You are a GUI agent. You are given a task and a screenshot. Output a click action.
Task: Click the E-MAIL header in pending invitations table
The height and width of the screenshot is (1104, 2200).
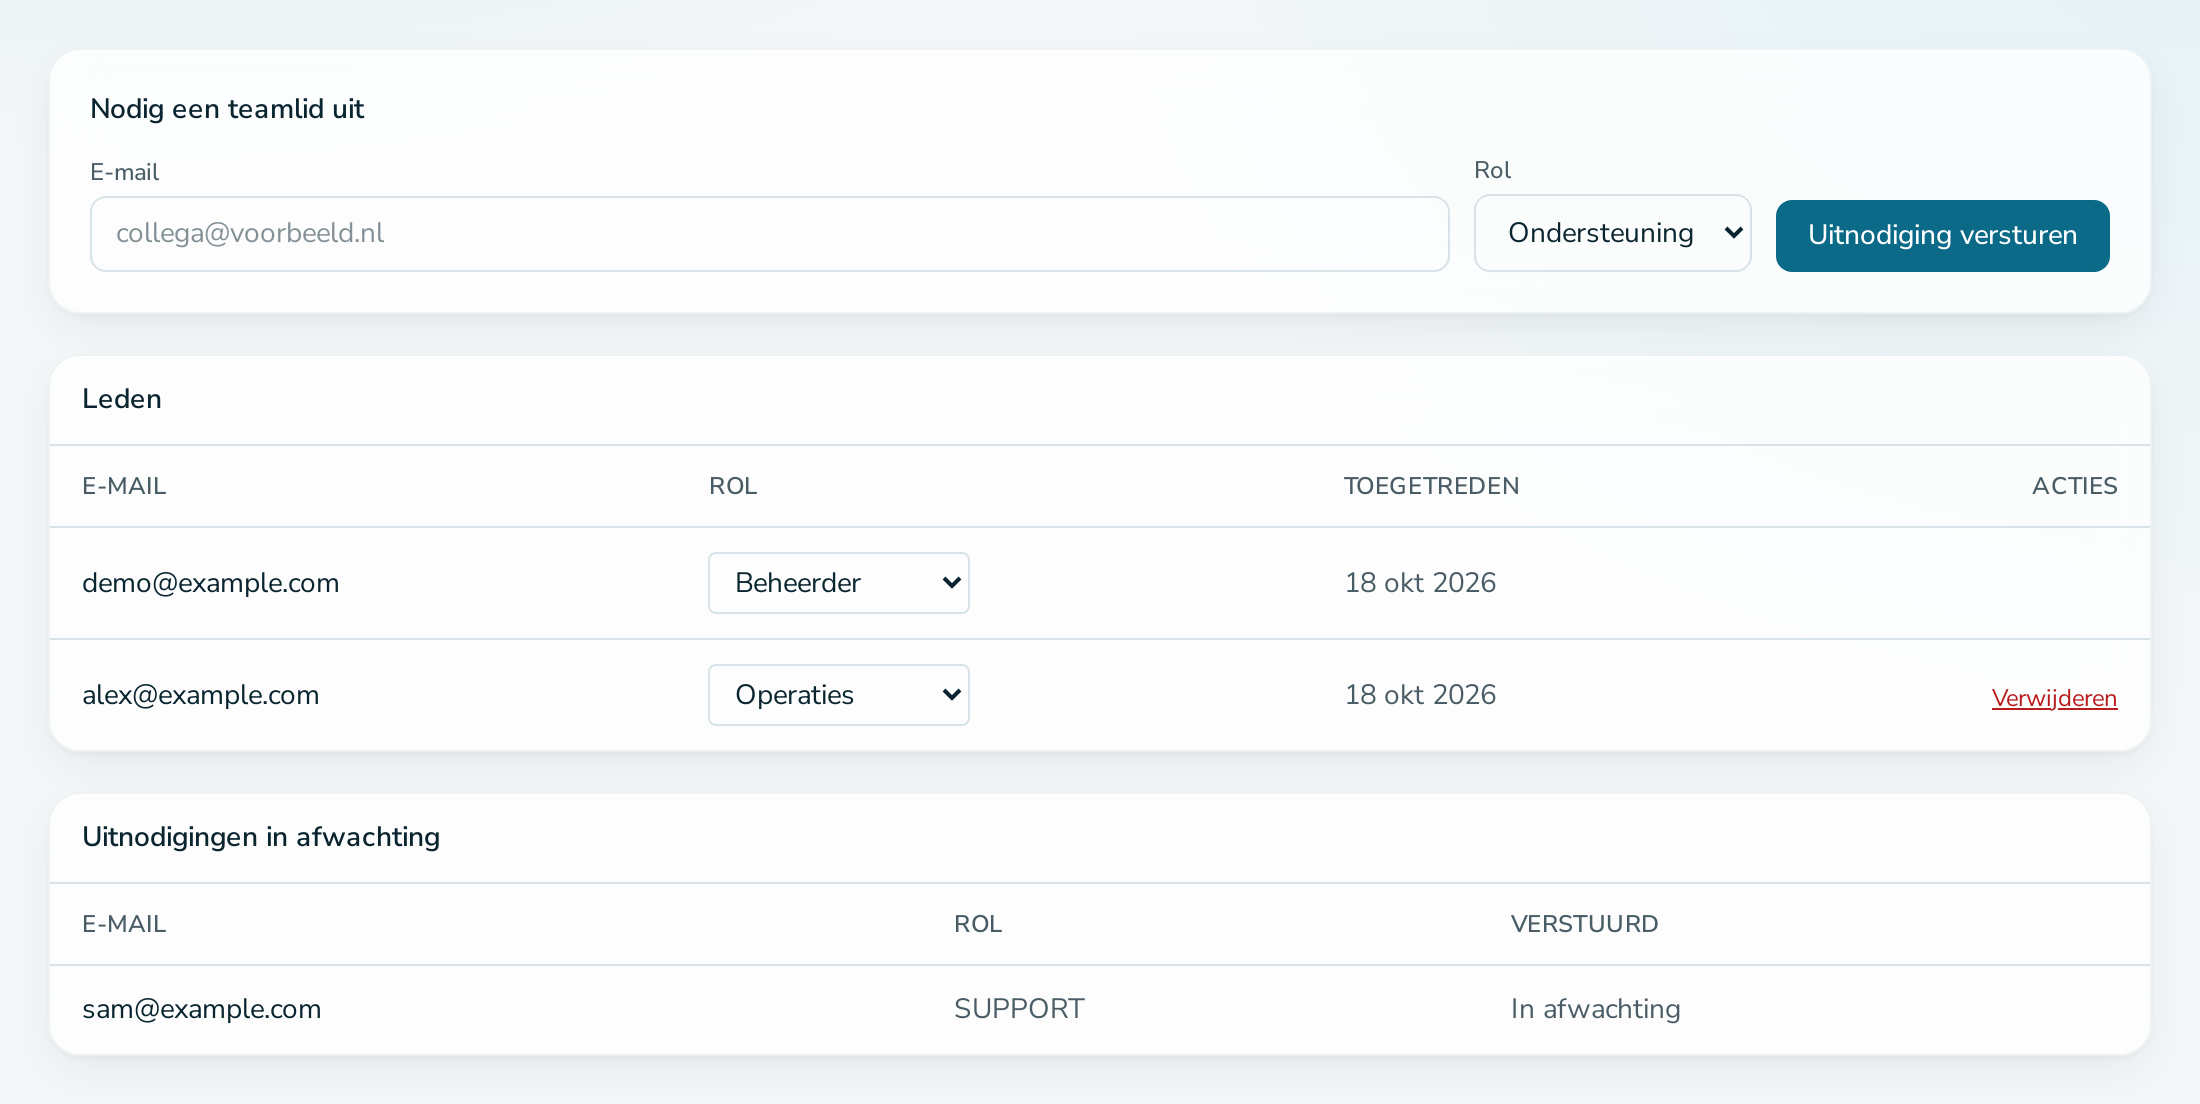coord(124,924)
